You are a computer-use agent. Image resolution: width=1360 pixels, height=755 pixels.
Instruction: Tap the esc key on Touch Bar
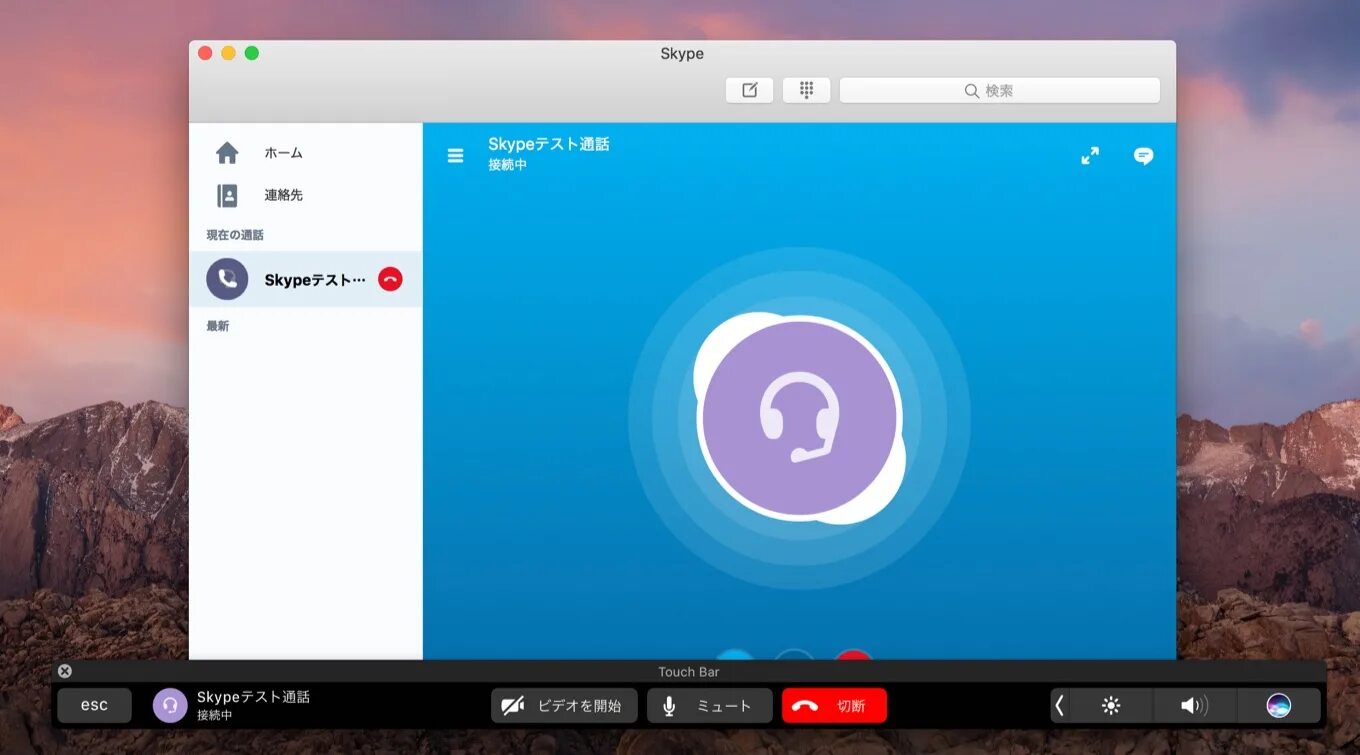(x=94, y=705)
